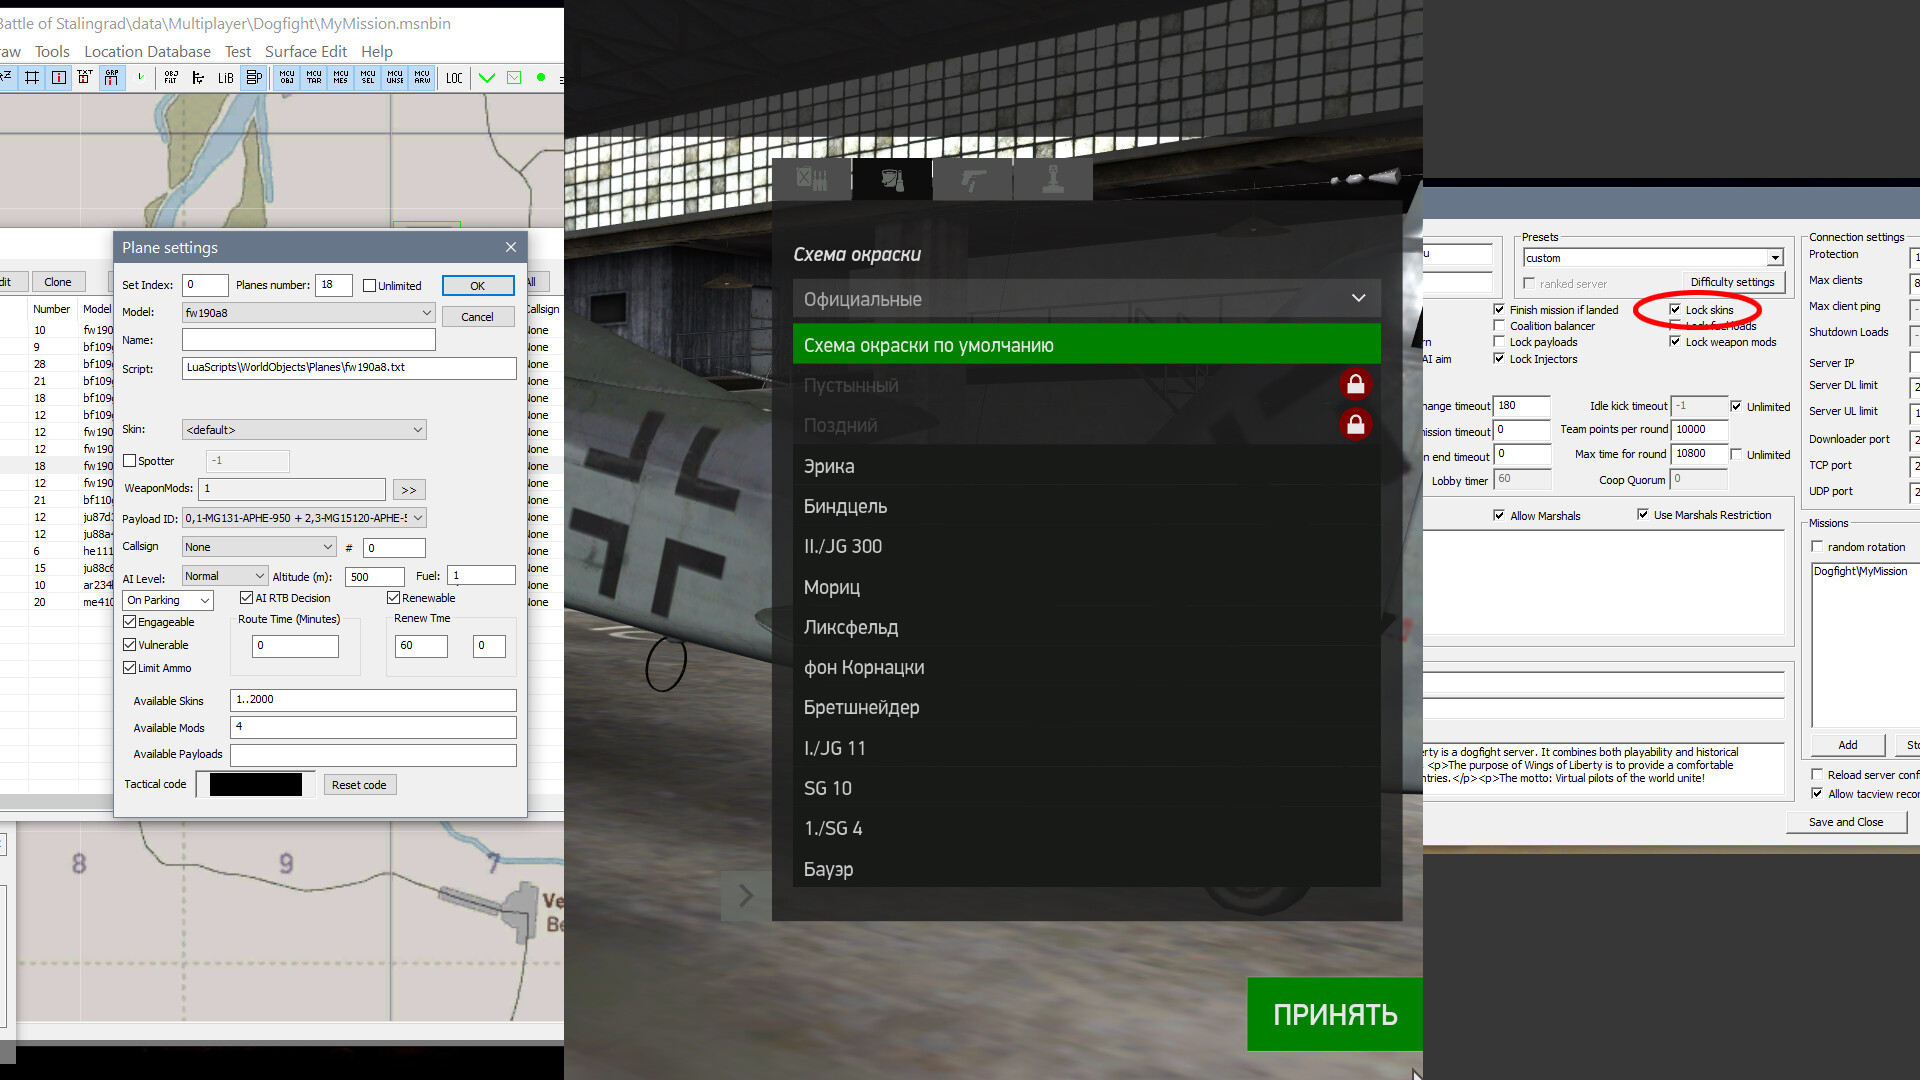The width and height of the screenshot is (1920, 1080).
Task: Enable the Unlimited planes checkbox
Action: [369, 286]
